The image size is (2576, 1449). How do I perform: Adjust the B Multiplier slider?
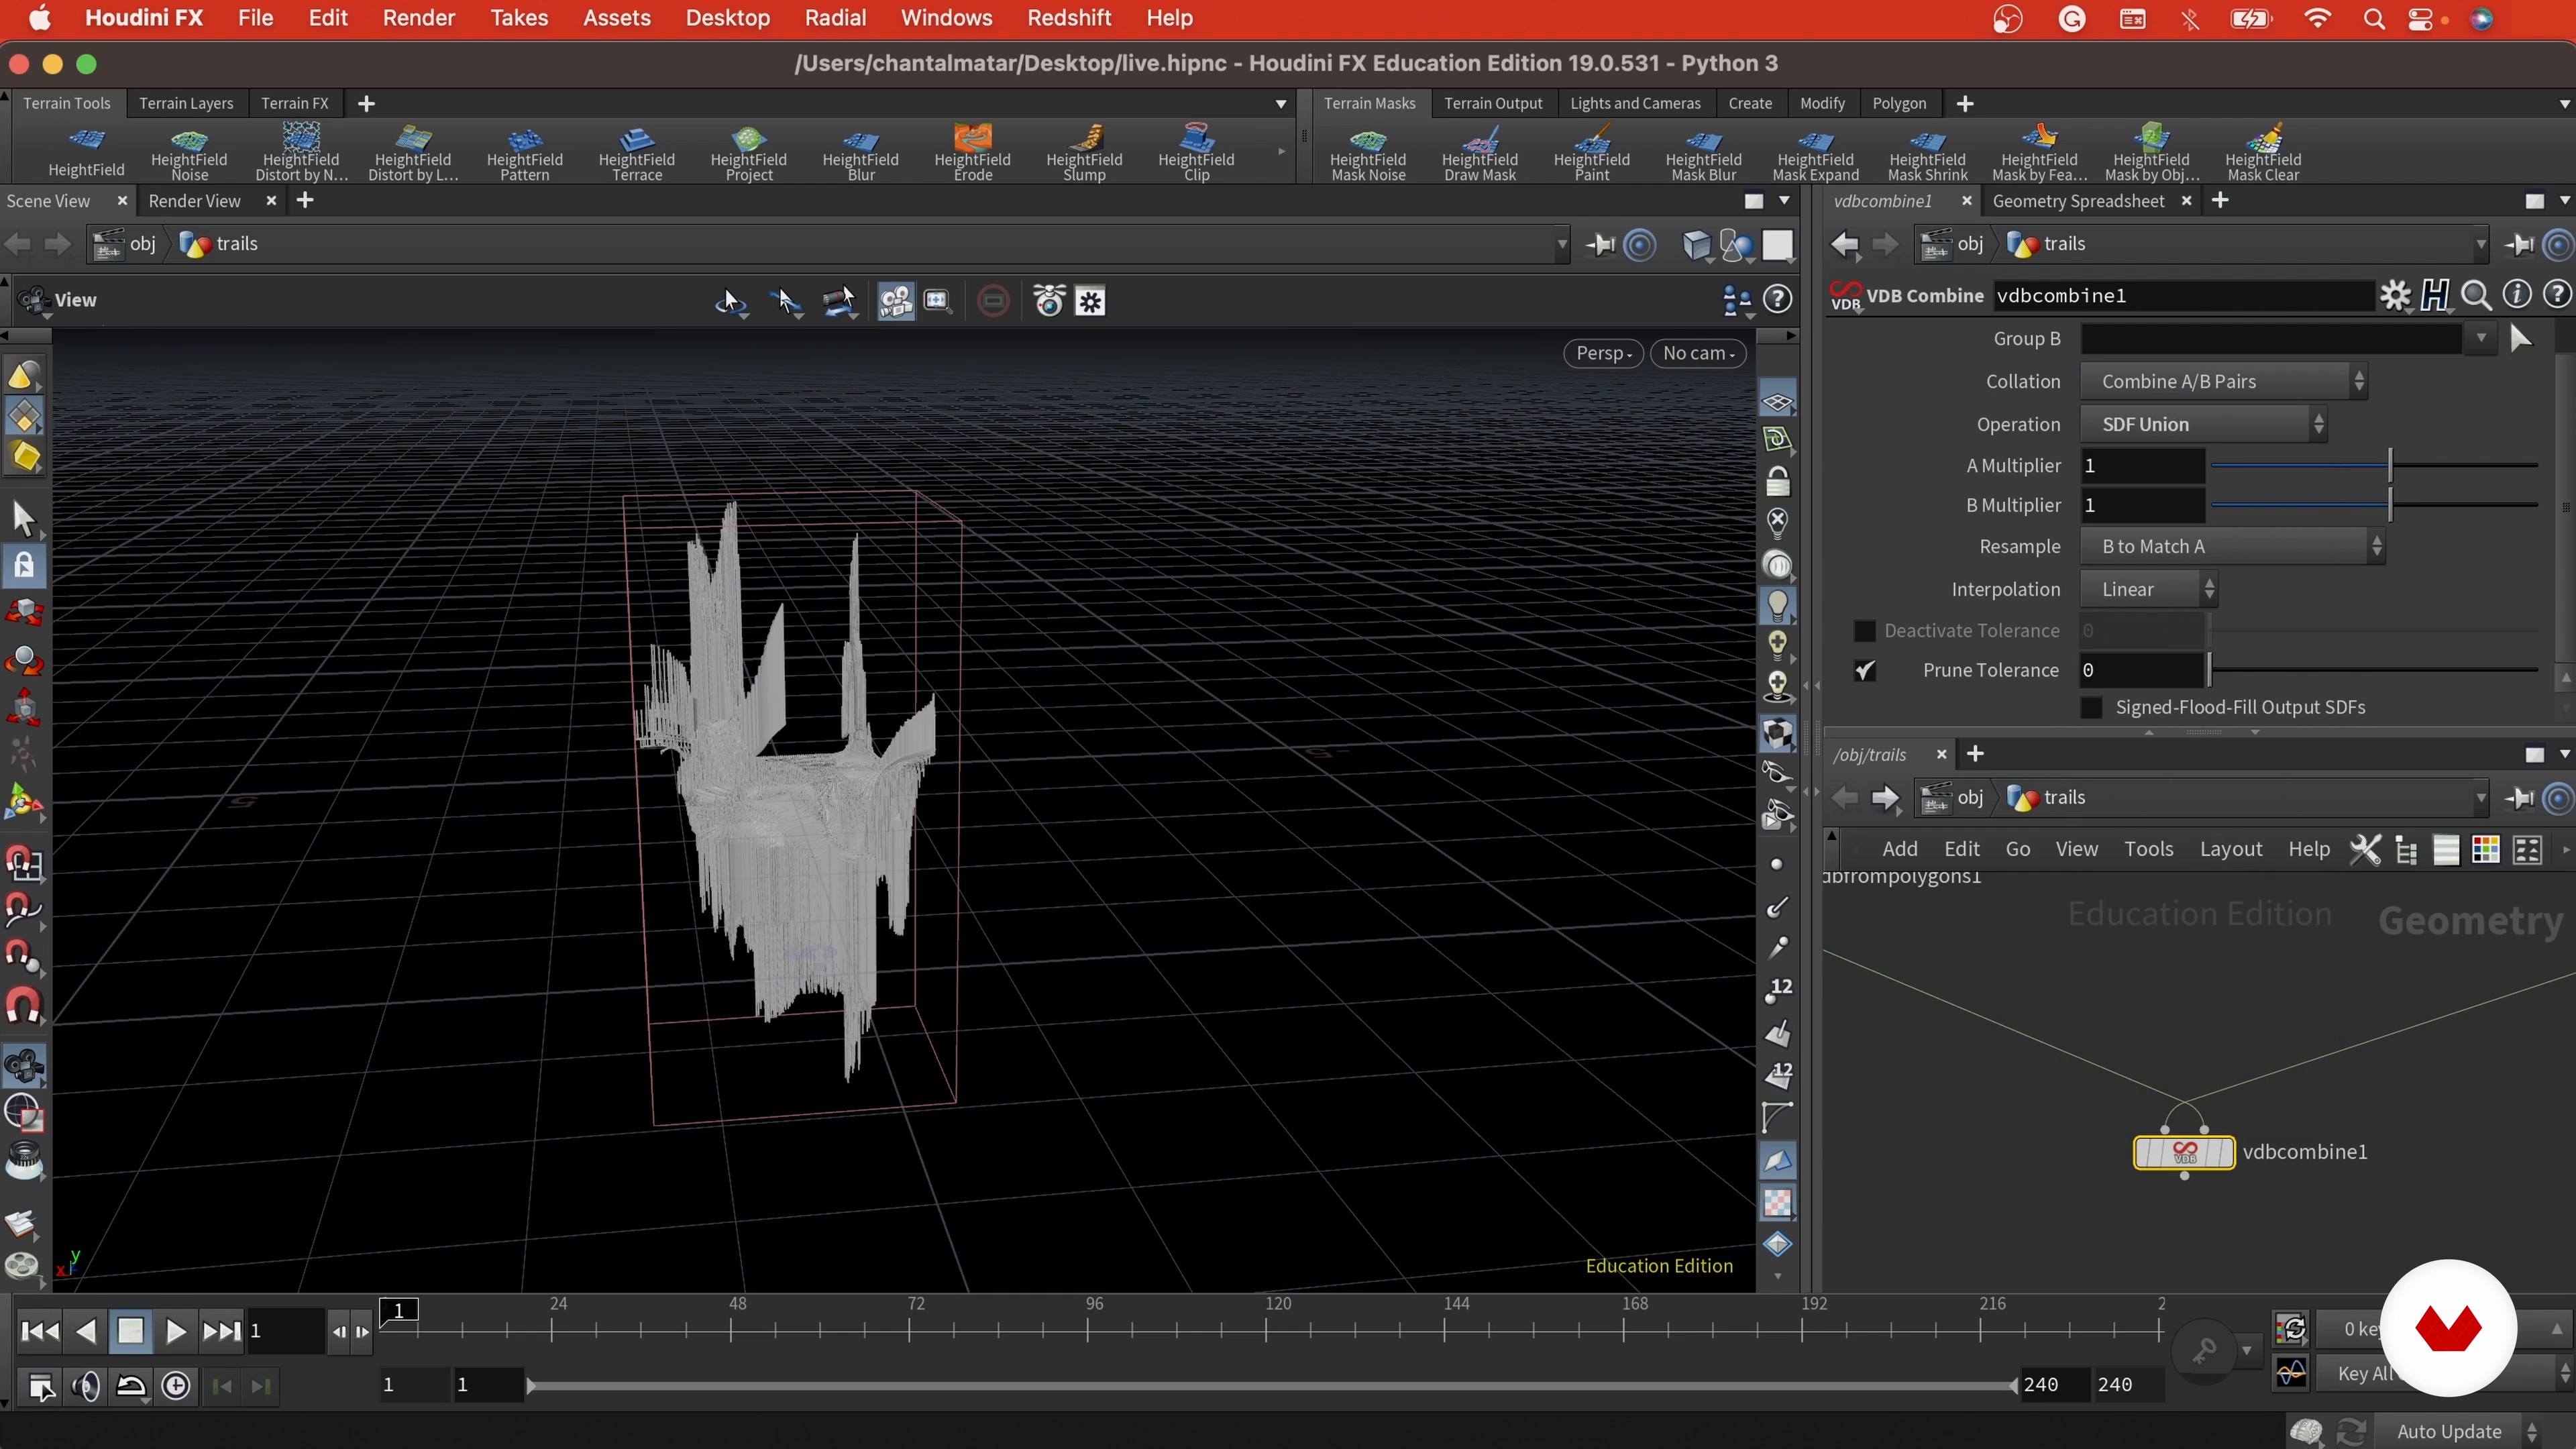coord(2375,506)
